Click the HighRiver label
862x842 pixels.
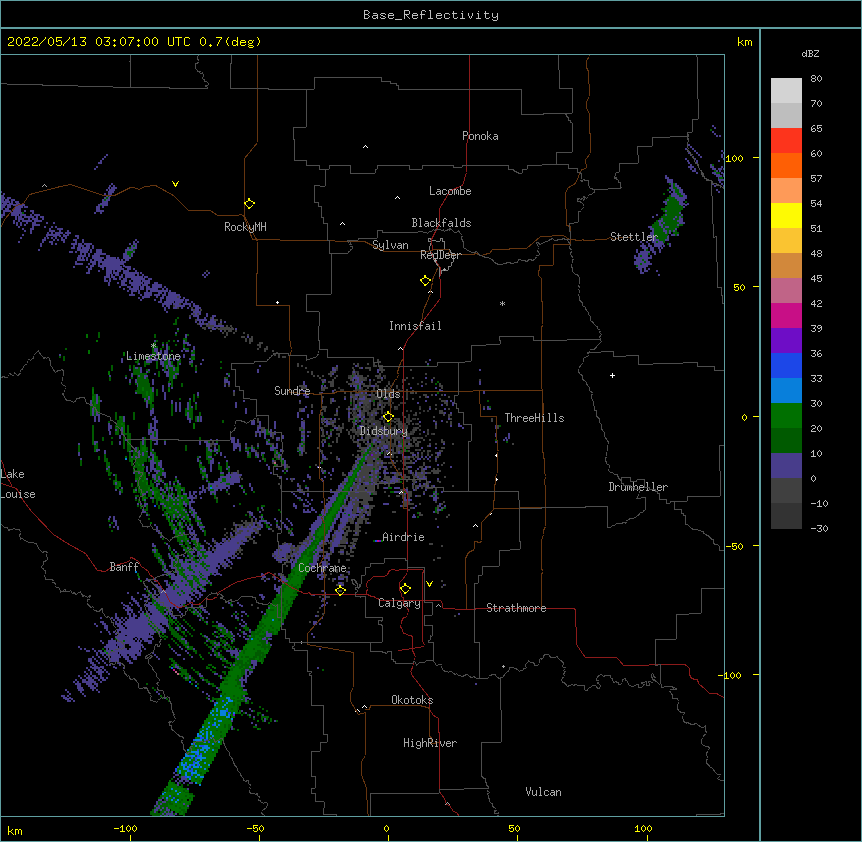pos(430,743)
